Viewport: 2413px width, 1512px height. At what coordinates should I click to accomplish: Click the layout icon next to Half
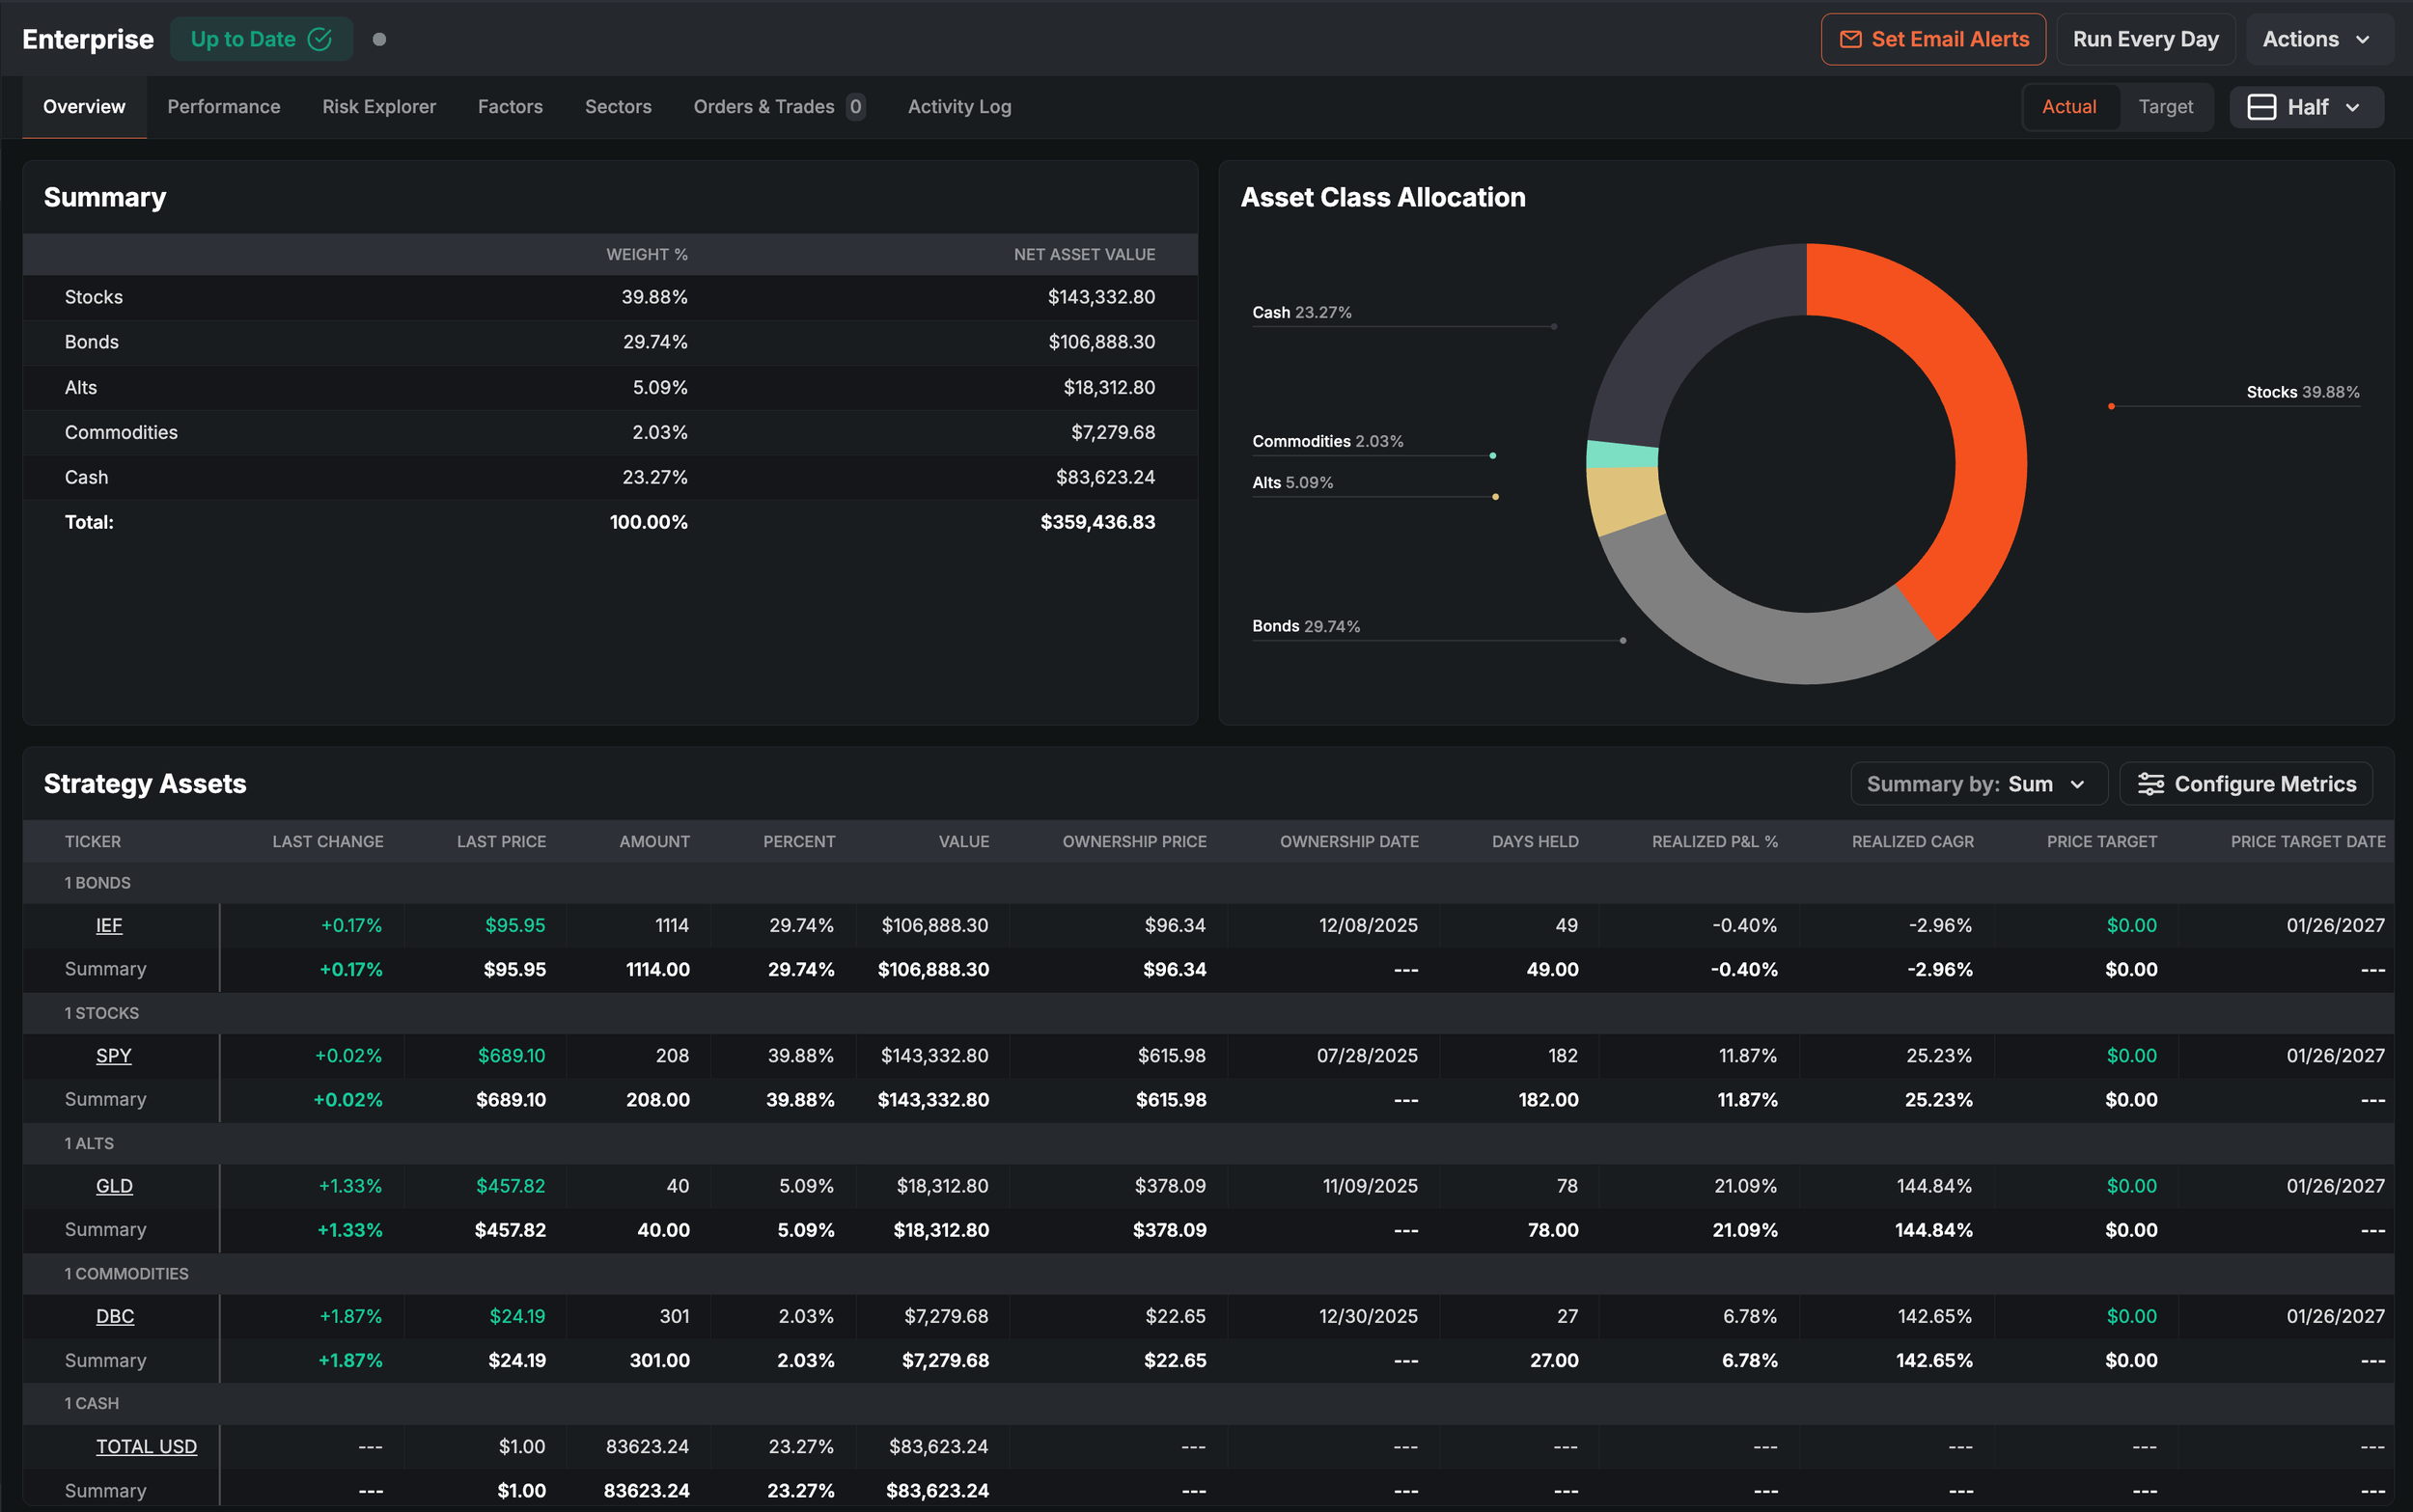click(x=2261, y=107)
